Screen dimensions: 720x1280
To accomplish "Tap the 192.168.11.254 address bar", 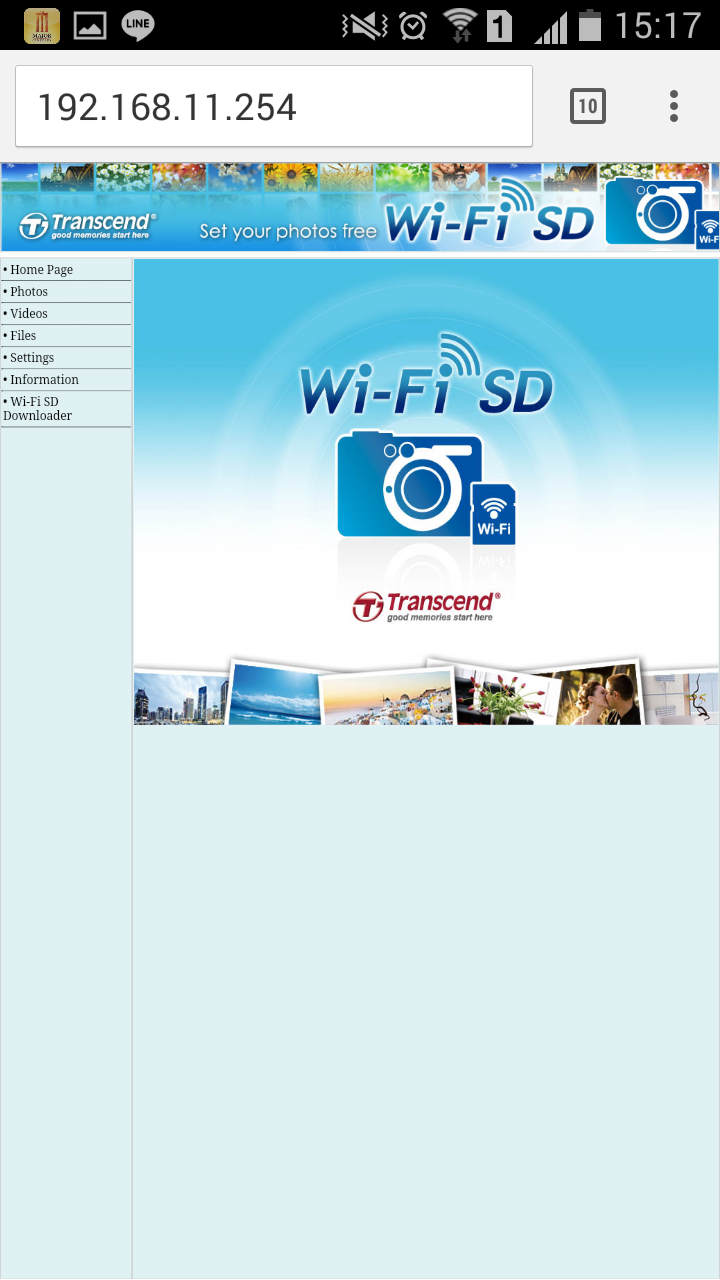I will point(274,107).
